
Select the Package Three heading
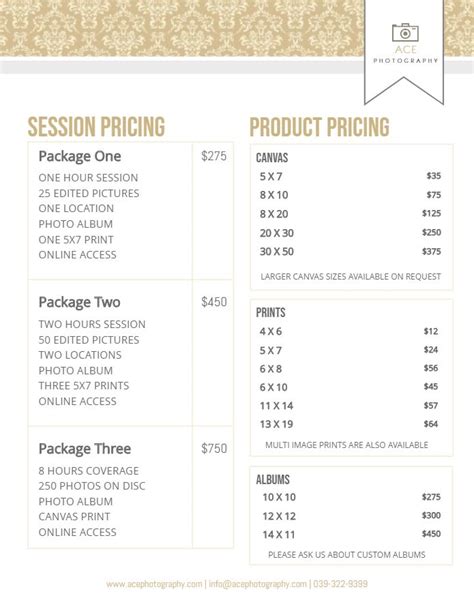click(x=84, y=449)
